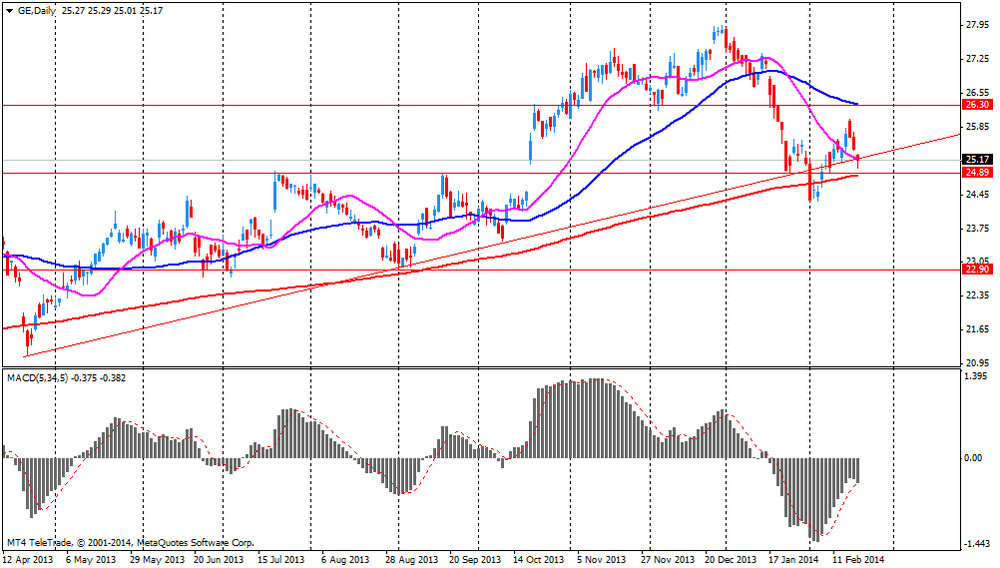The width and height of the screenshot is (1000, 568).
Task: Click the 28 Aug 2013 date label
Action: point(411,560)
